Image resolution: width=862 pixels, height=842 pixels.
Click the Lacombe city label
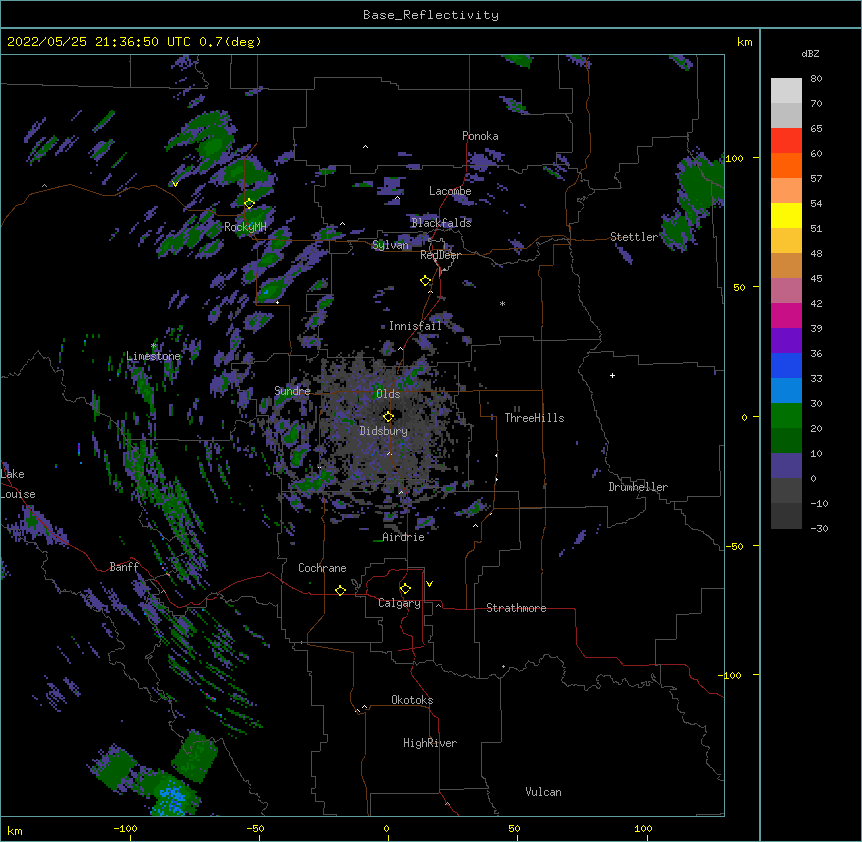450,191
